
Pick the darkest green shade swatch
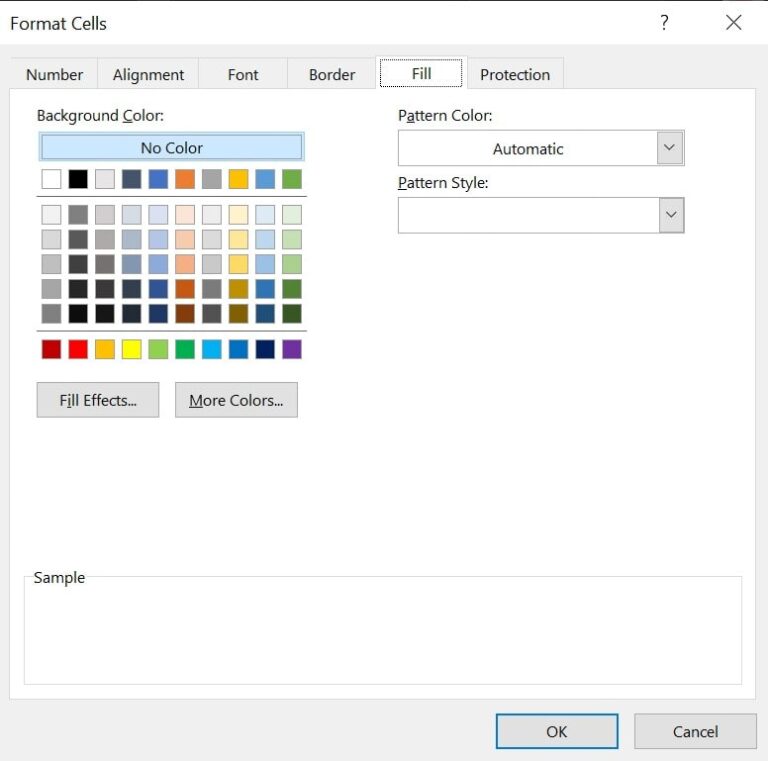(292, 313)
